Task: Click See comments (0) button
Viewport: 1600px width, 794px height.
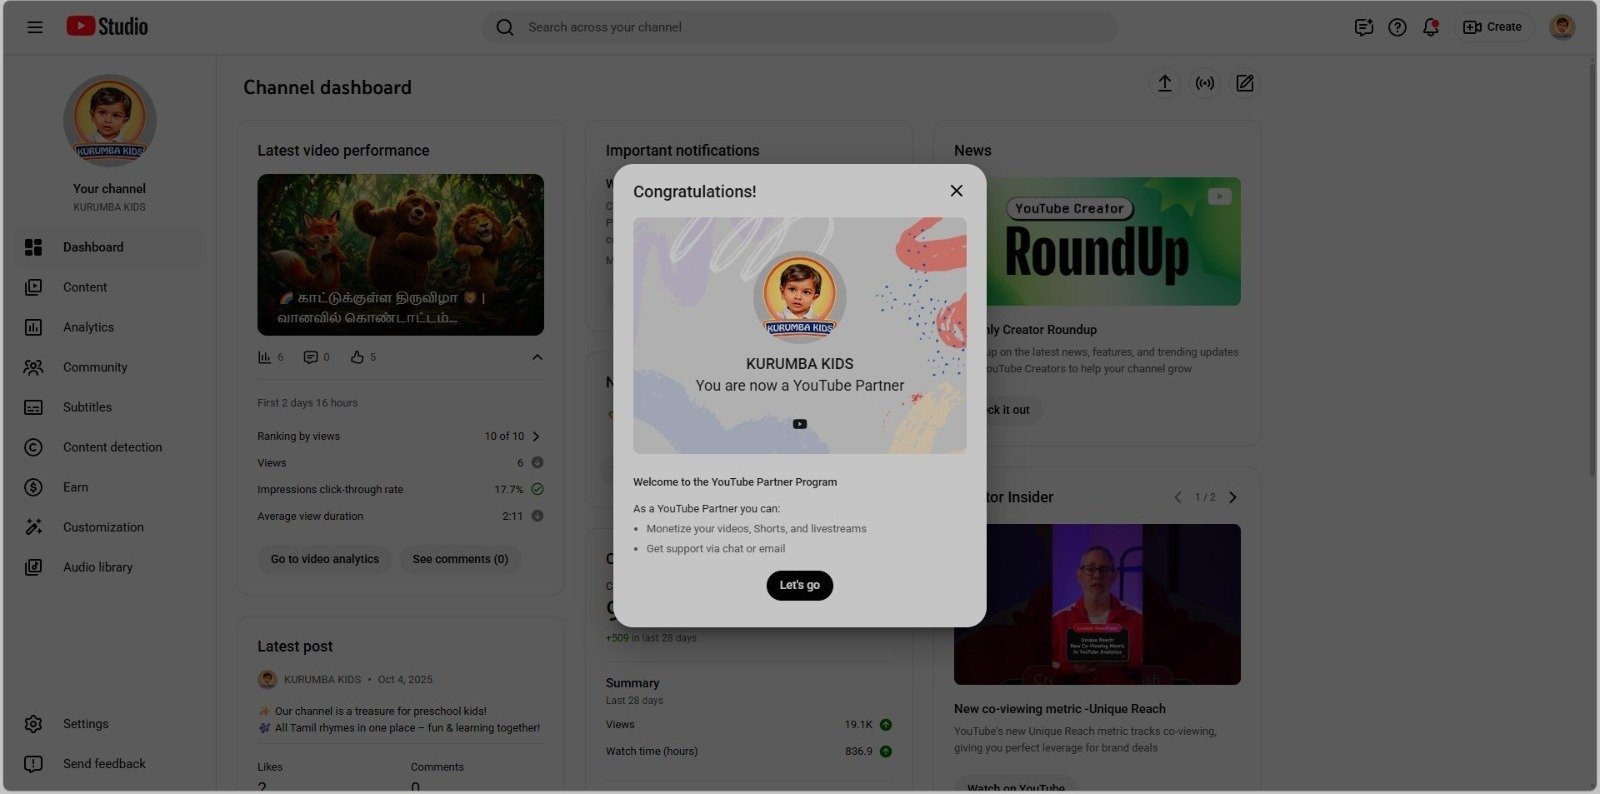Action: click(460, 559)
